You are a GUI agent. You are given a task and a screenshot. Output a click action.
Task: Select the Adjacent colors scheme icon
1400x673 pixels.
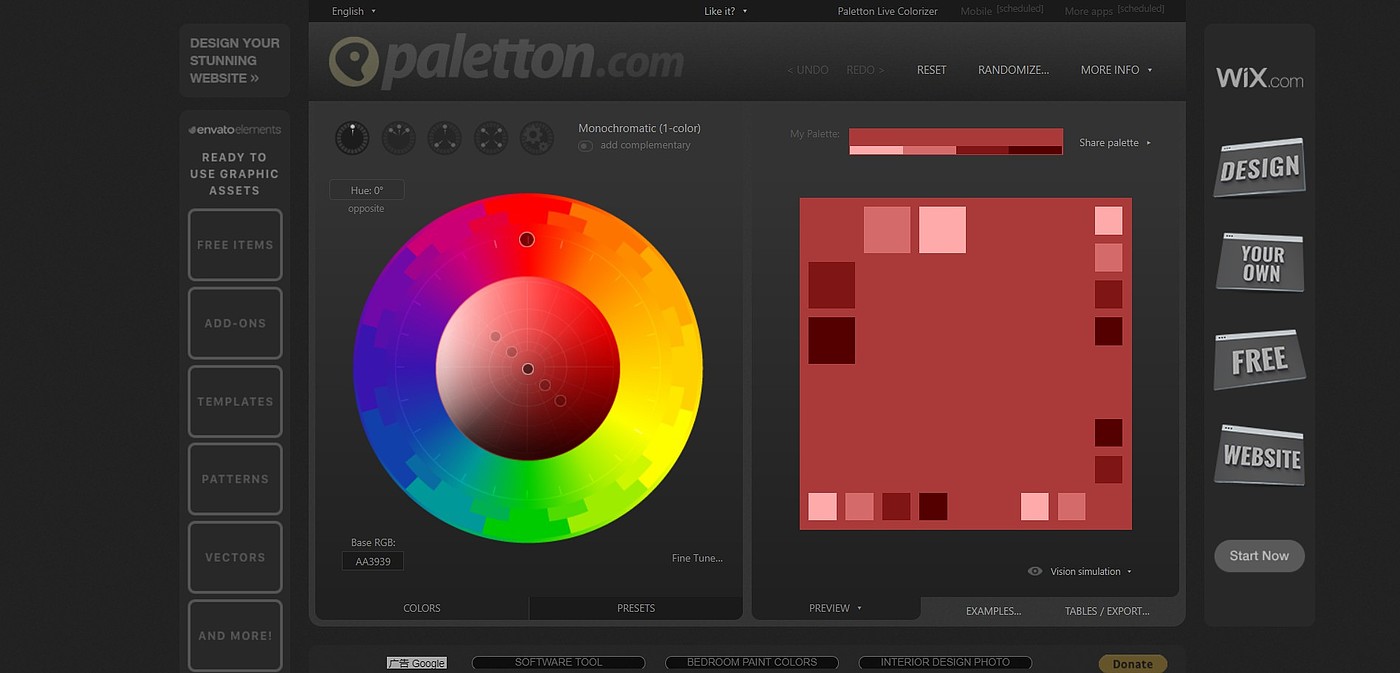tap(398, 138)
